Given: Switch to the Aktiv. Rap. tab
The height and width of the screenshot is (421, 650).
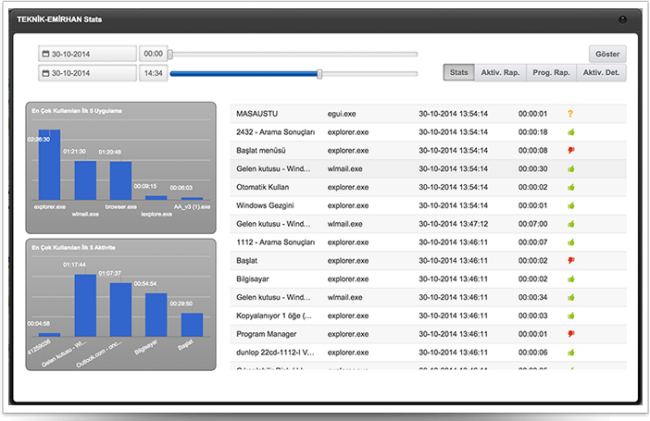Looking at the screenshot, I should 500,73.
